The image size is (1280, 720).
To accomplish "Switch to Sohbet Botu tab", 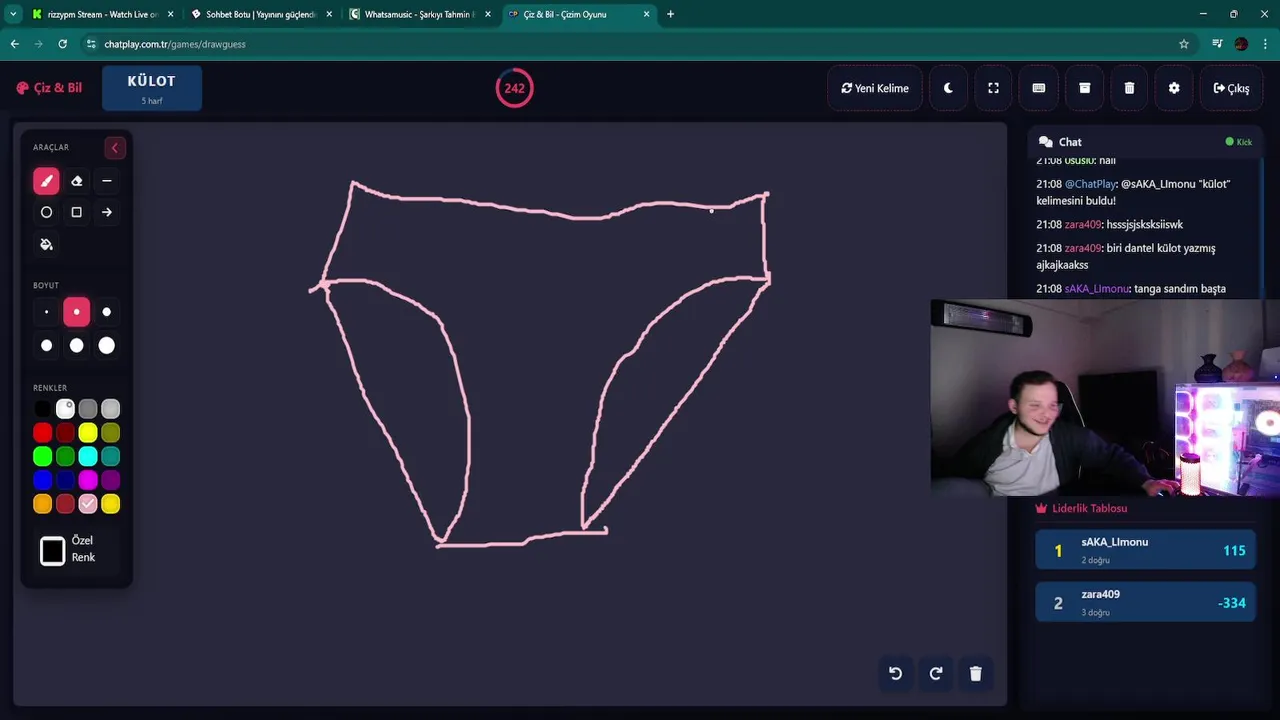I will point(260,14).
